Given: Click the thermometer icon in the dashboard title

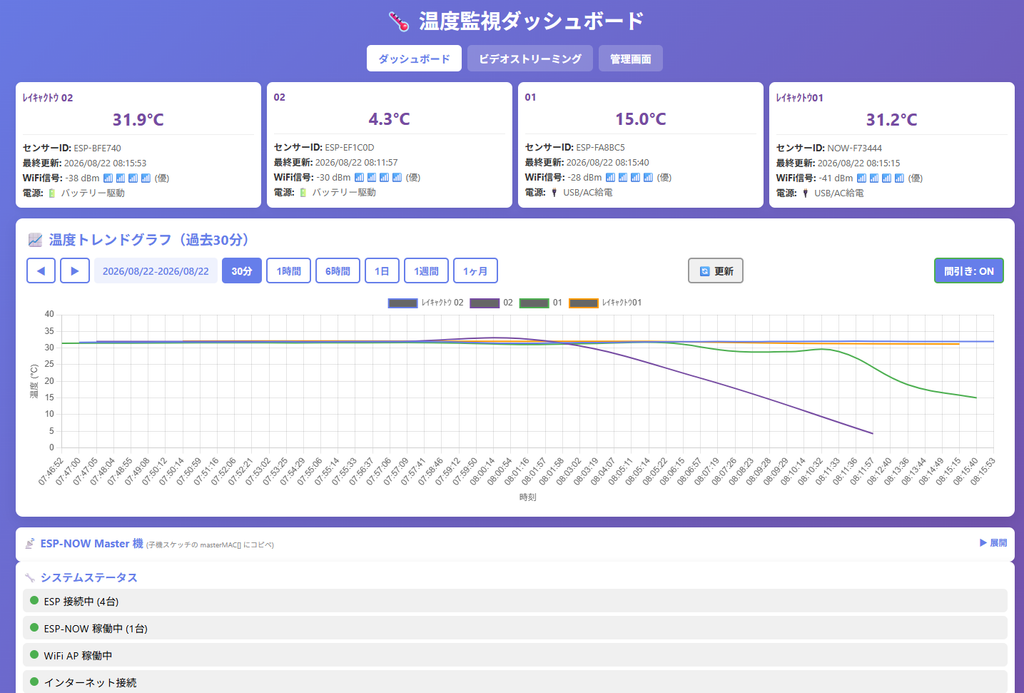Looking at the screenshot, I should pyautogui.click(x=398, y=22).
